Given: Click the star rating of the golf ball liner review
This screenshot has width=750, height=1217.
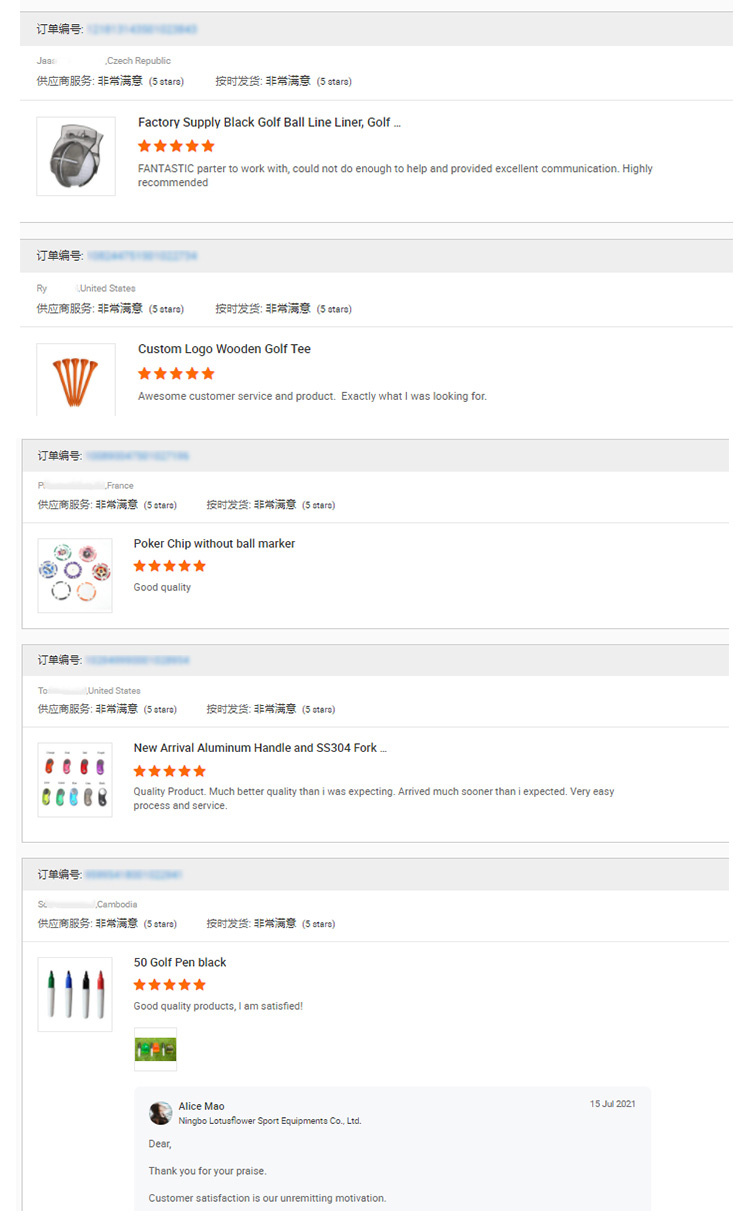Looking at the screenshot, I should coord(175,145).
